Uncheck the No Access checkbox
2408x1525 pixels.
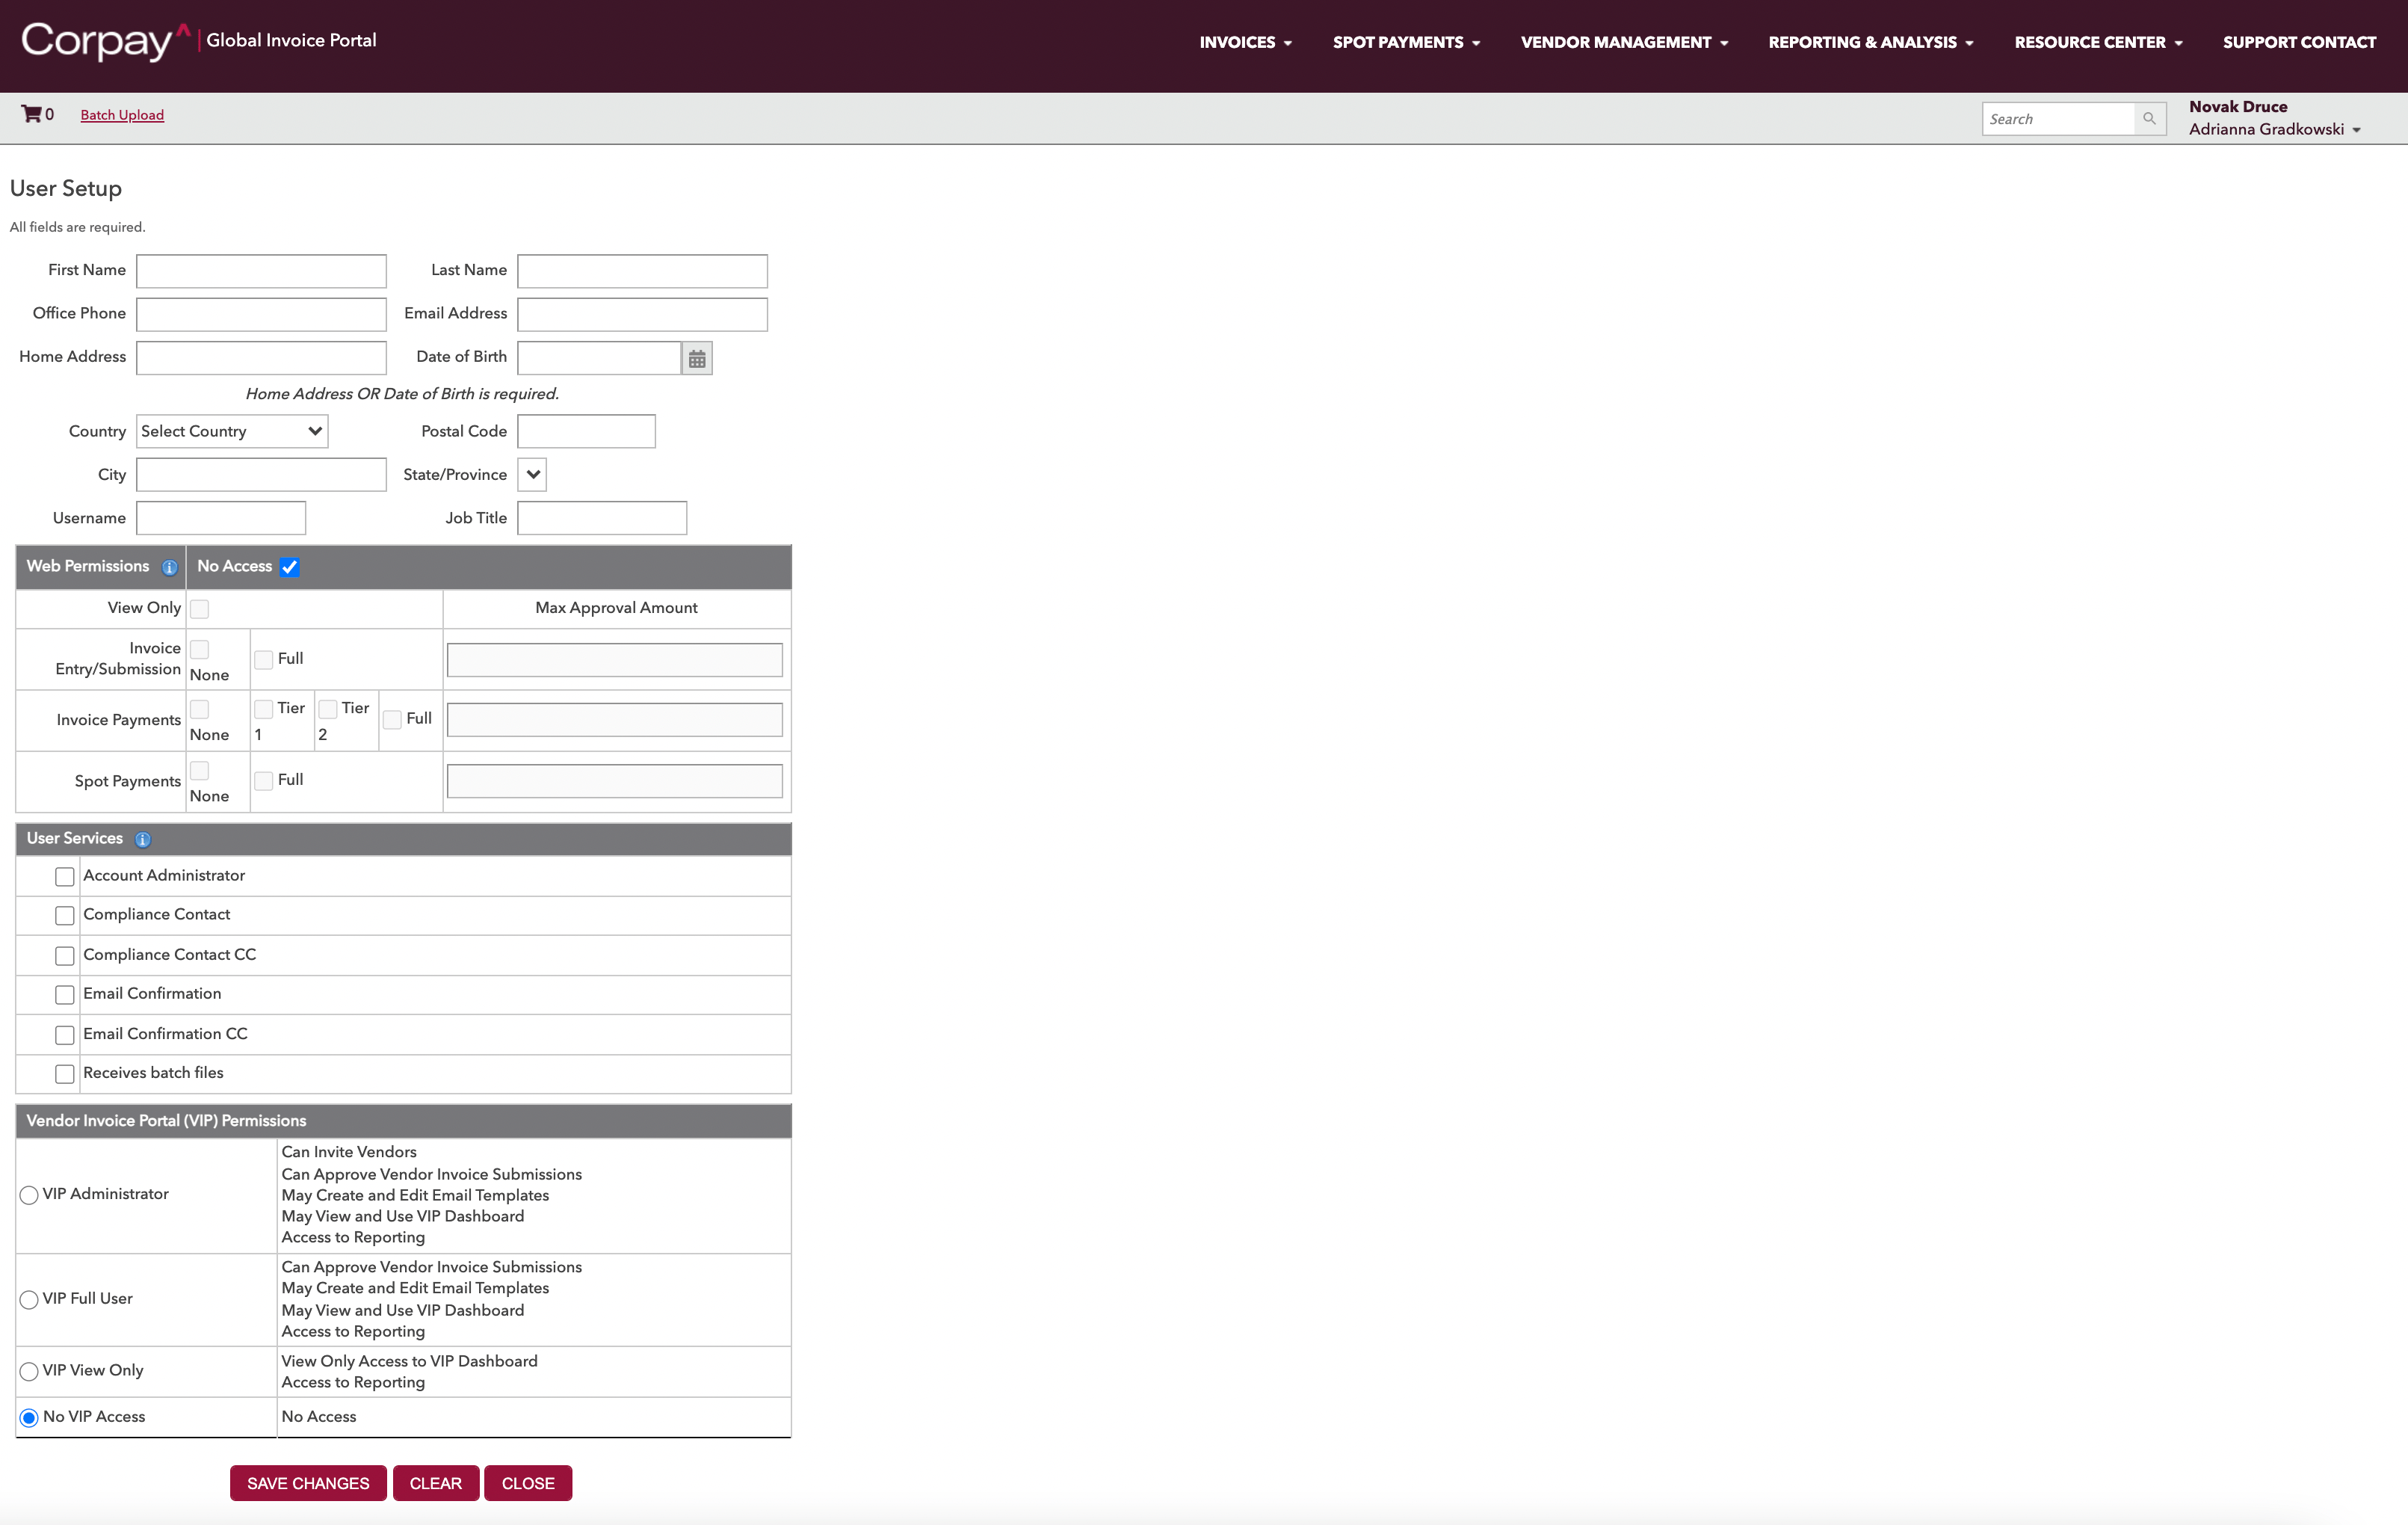(290, 567)
